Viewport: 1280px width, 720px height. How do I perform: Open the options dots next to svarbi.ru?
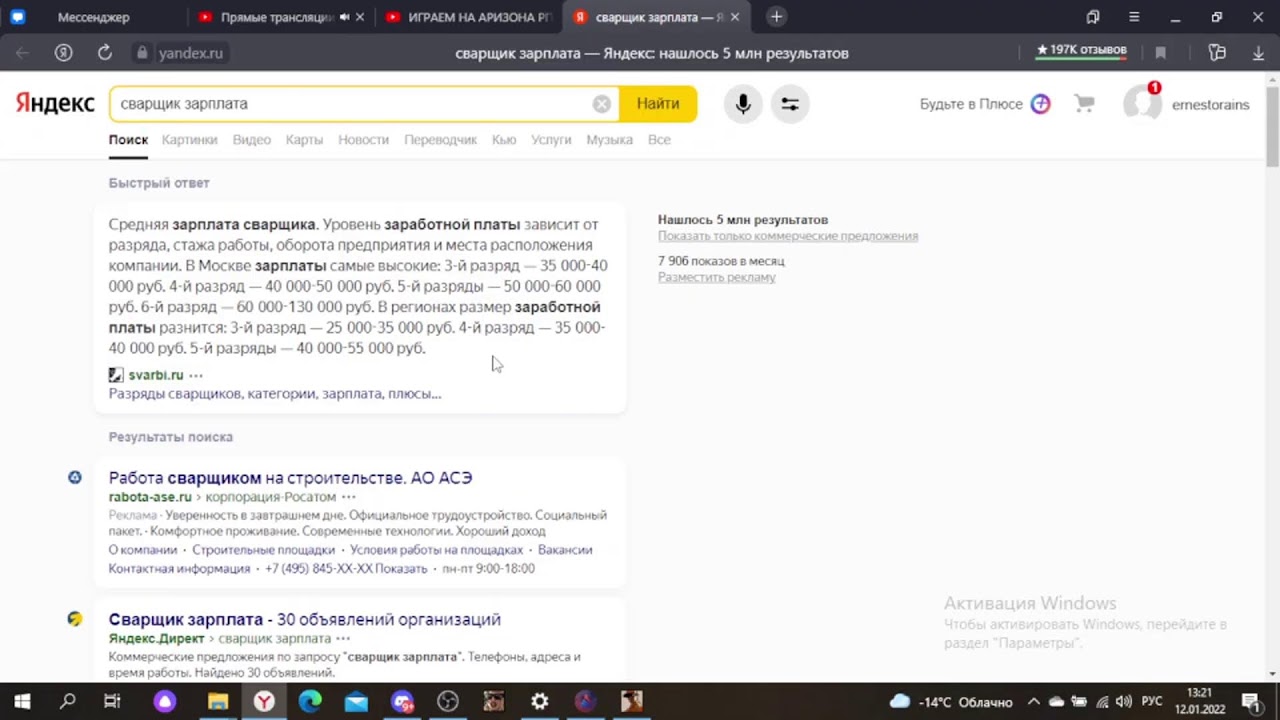196,375
